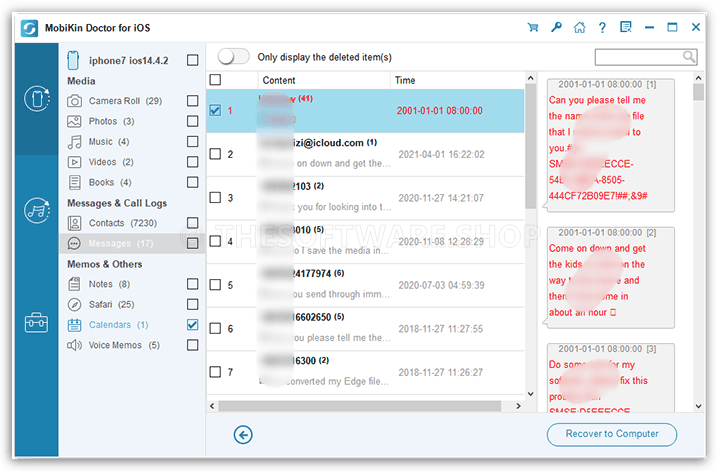Open the shopping cart purchase icon
This screenshot has height=471, width=719.
tap(533, 28)
